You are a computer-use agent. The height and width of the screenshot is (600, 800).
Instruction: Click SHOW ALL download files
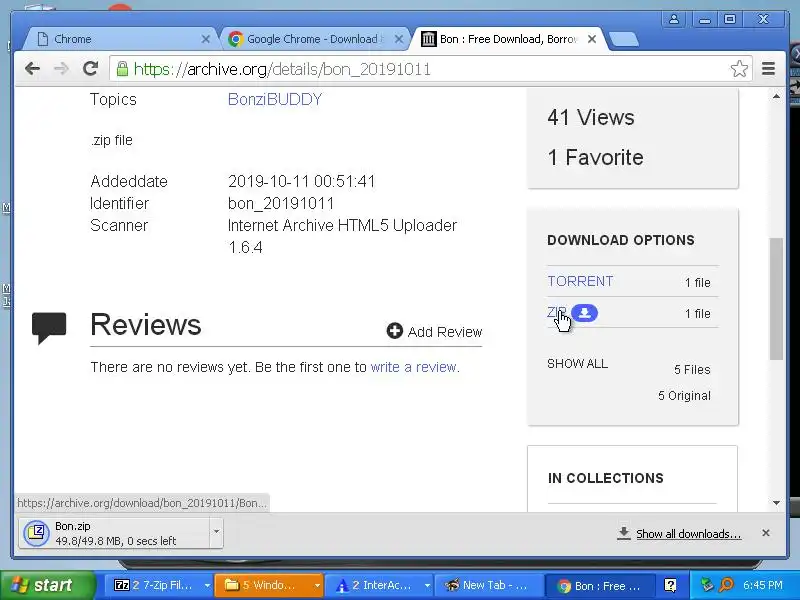click(x=577, y=364)
